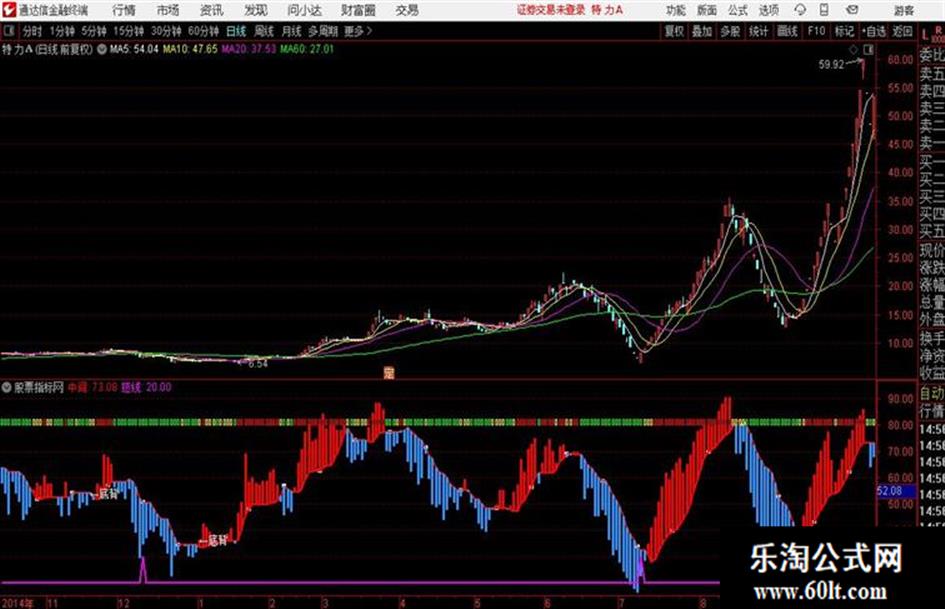Click the MA20: 37.53 label
Viewport: 945px width, 609px height.
[x=248, y=49]
